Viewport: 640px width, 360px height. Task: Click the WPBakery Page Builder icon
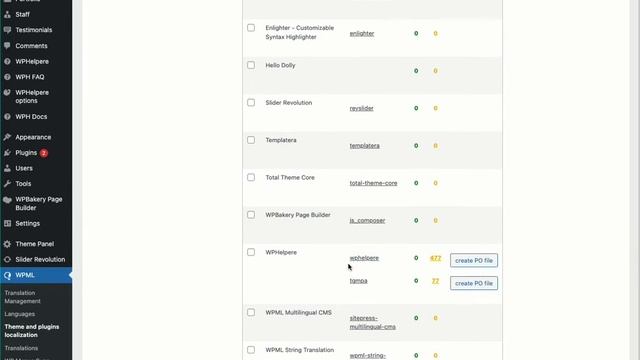click(7, 200)
